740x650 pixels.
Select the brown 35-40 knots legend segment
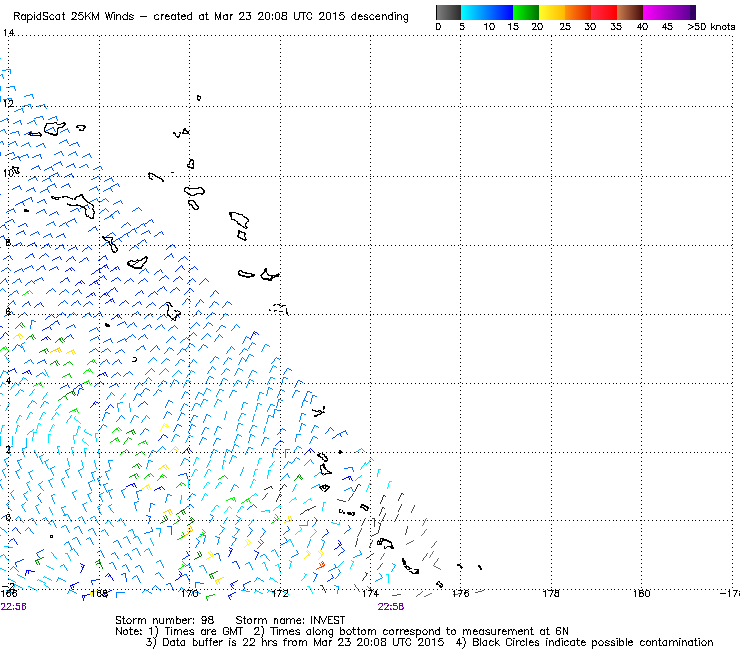tap(630, 12)
